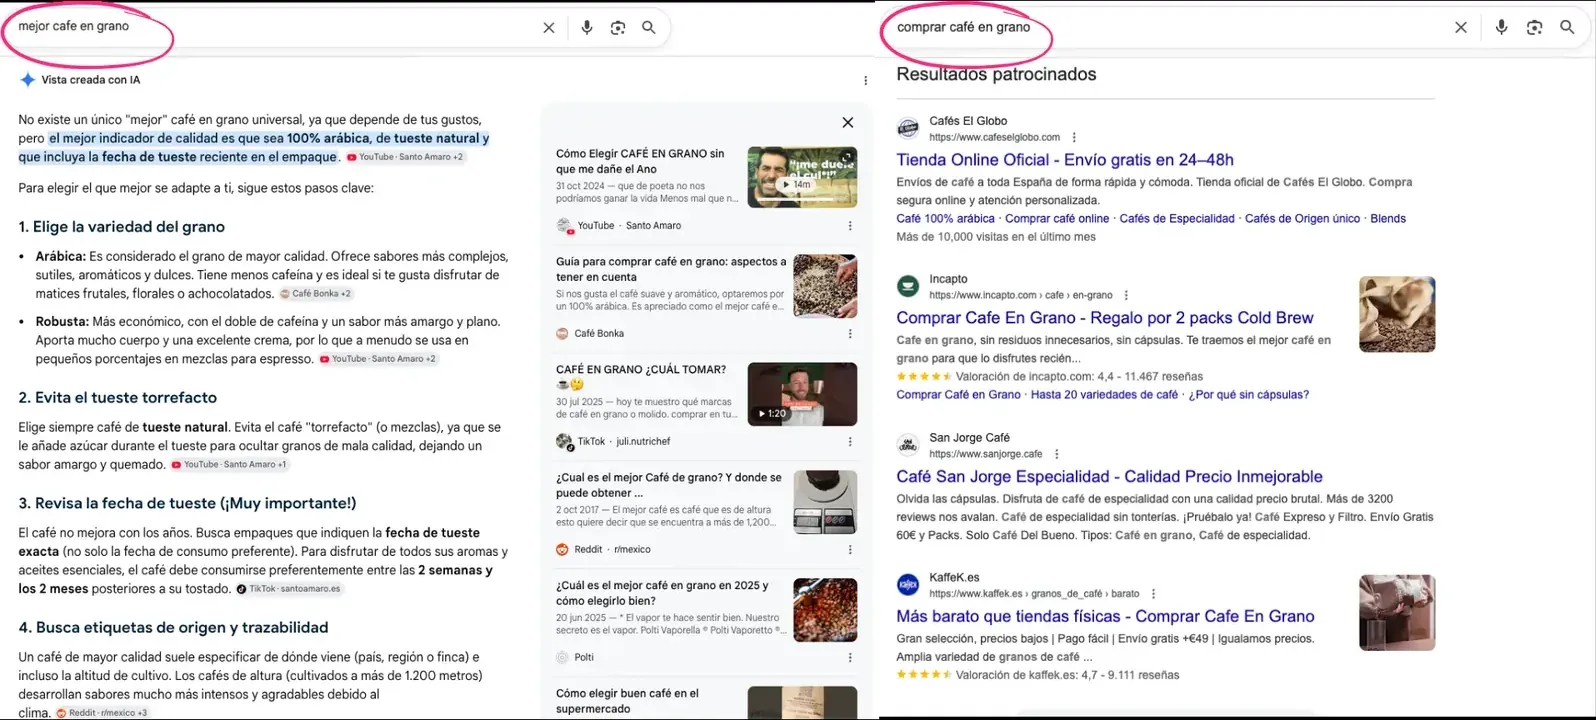Open more options for Incapto ad
Viewport: 1596px width, 720px height.
point(1126,296)
